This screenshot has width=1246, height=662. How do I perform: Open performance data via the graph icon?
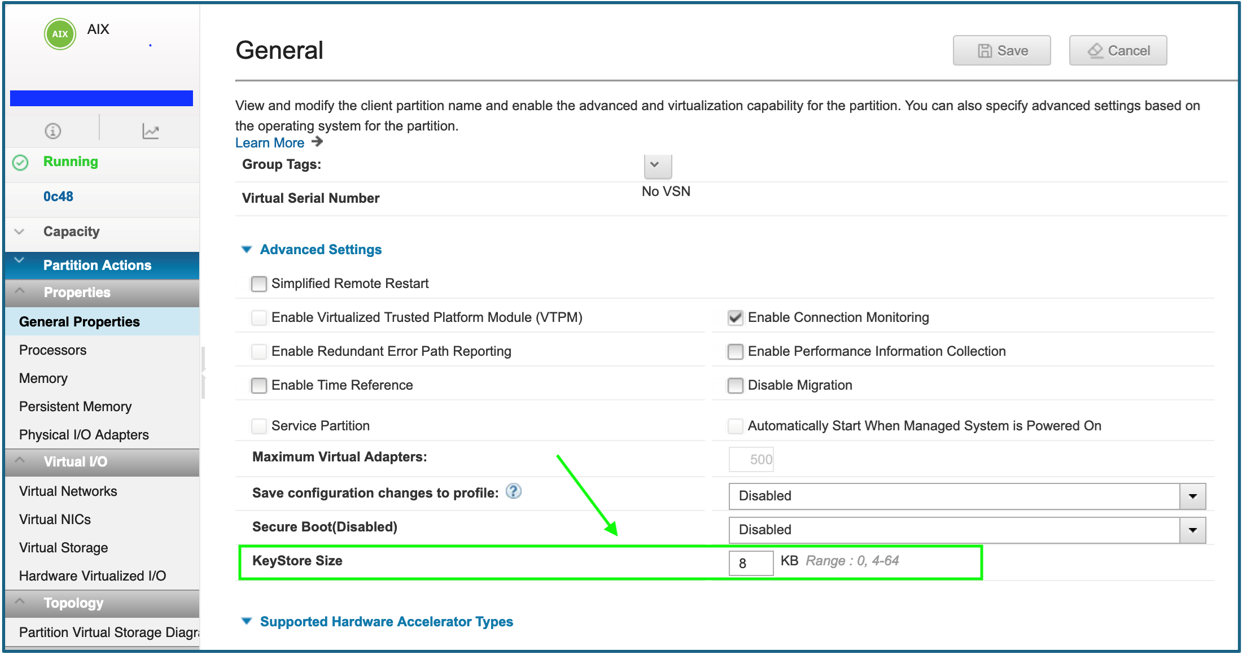click(x=149, y=130)
